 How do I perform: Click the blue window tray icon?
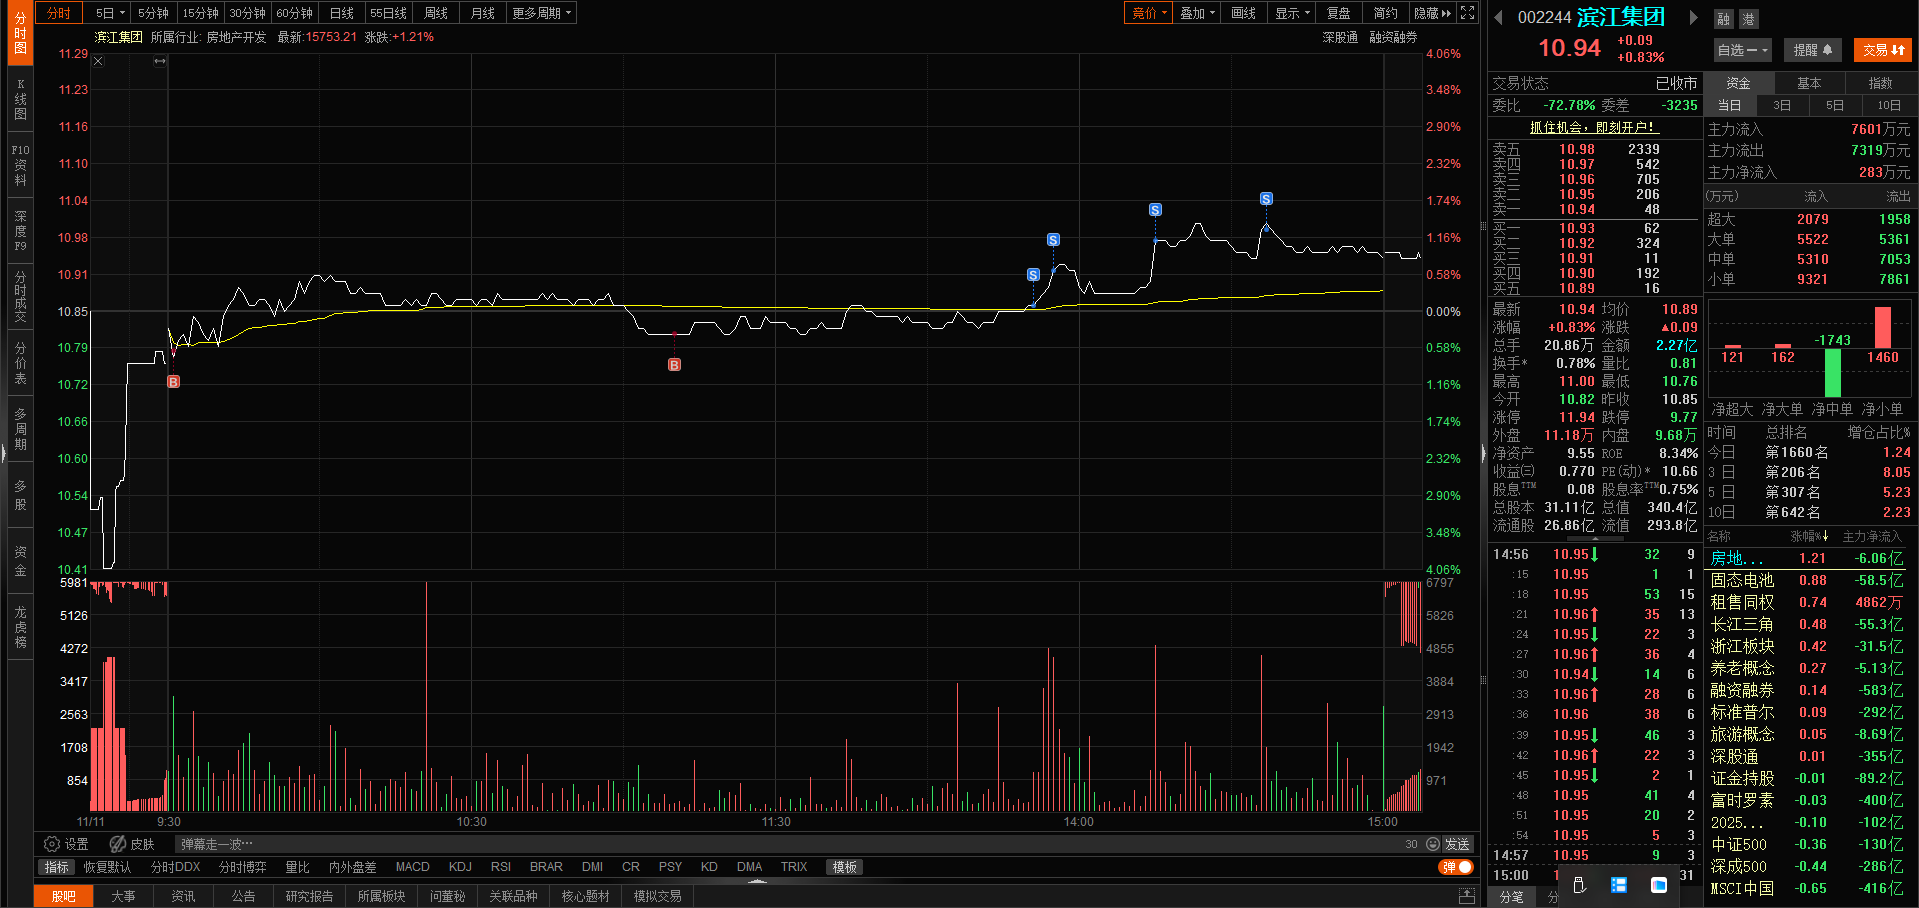[1659, 885]
